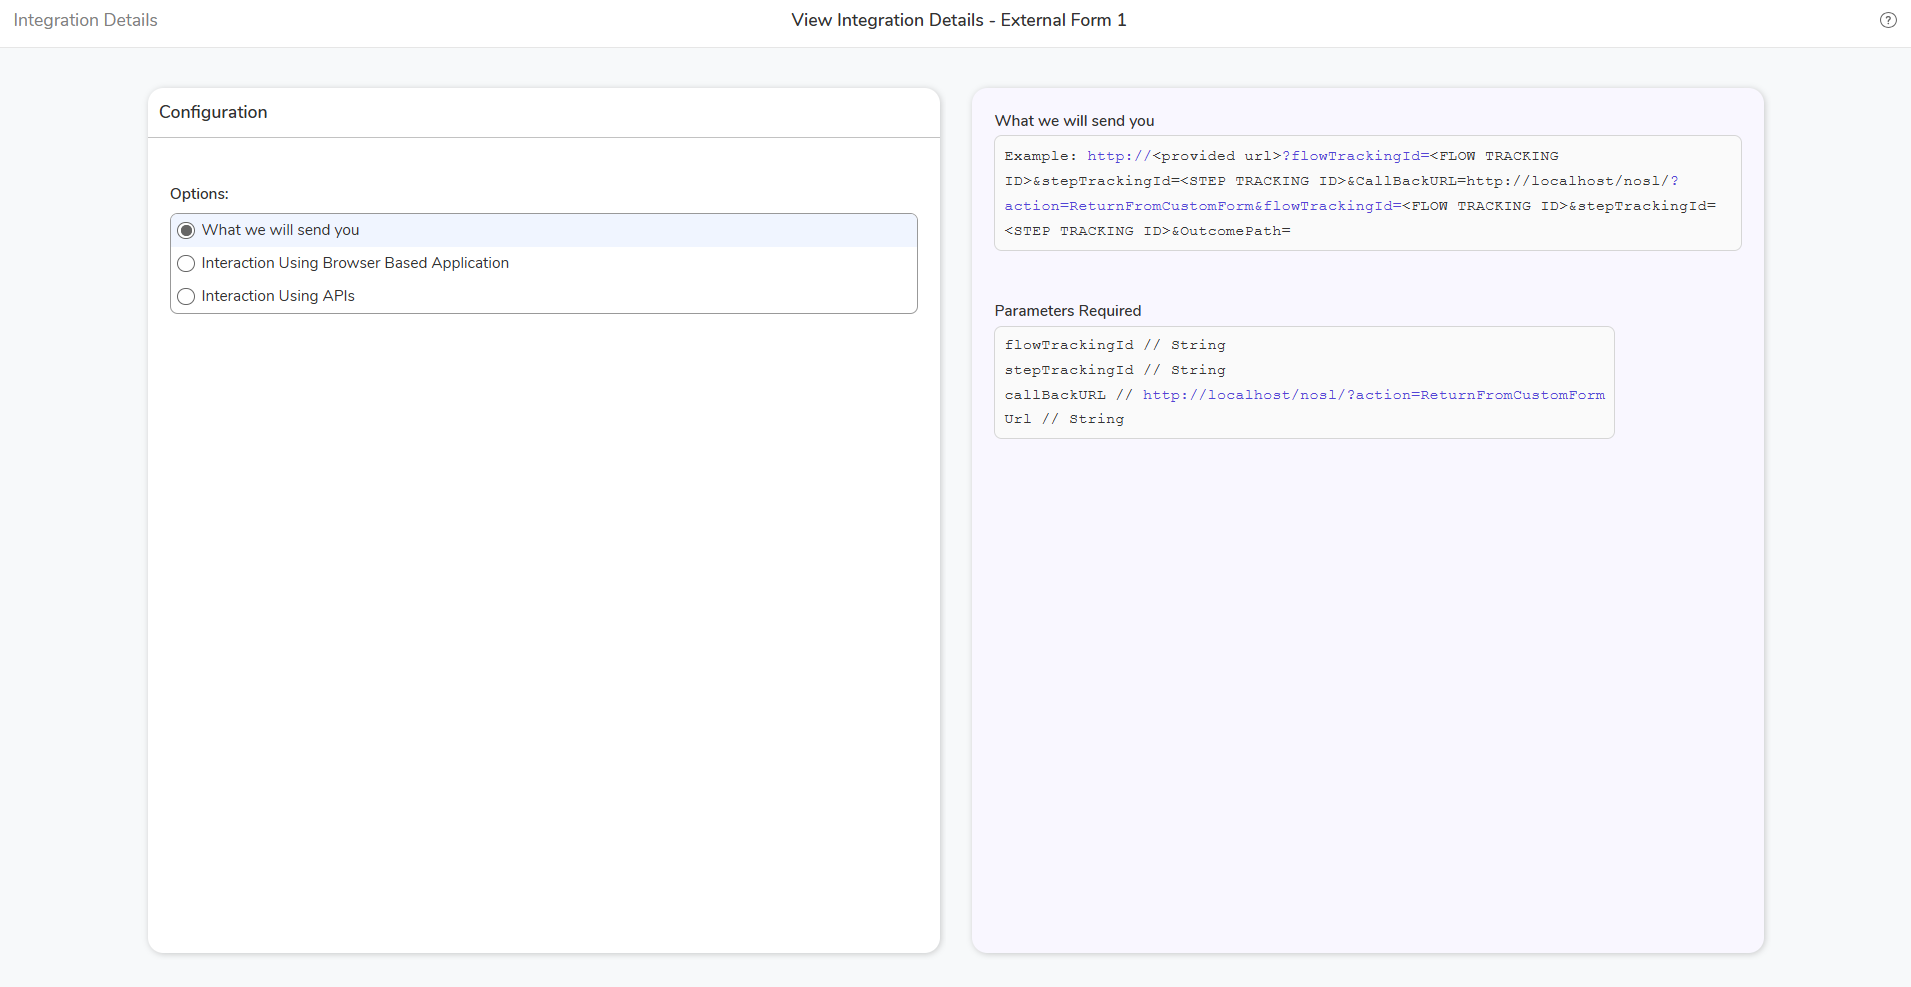Click the 'action=ReturnFromCustomForm&flowTrackingId=' link

[x=1203, y=206]
